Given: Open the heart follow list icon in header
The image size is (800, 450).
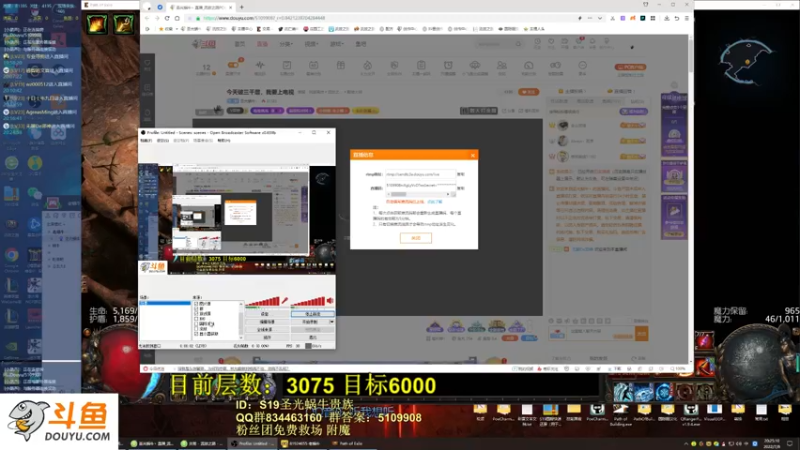Looking at the screenshot, I should [551, 42].
